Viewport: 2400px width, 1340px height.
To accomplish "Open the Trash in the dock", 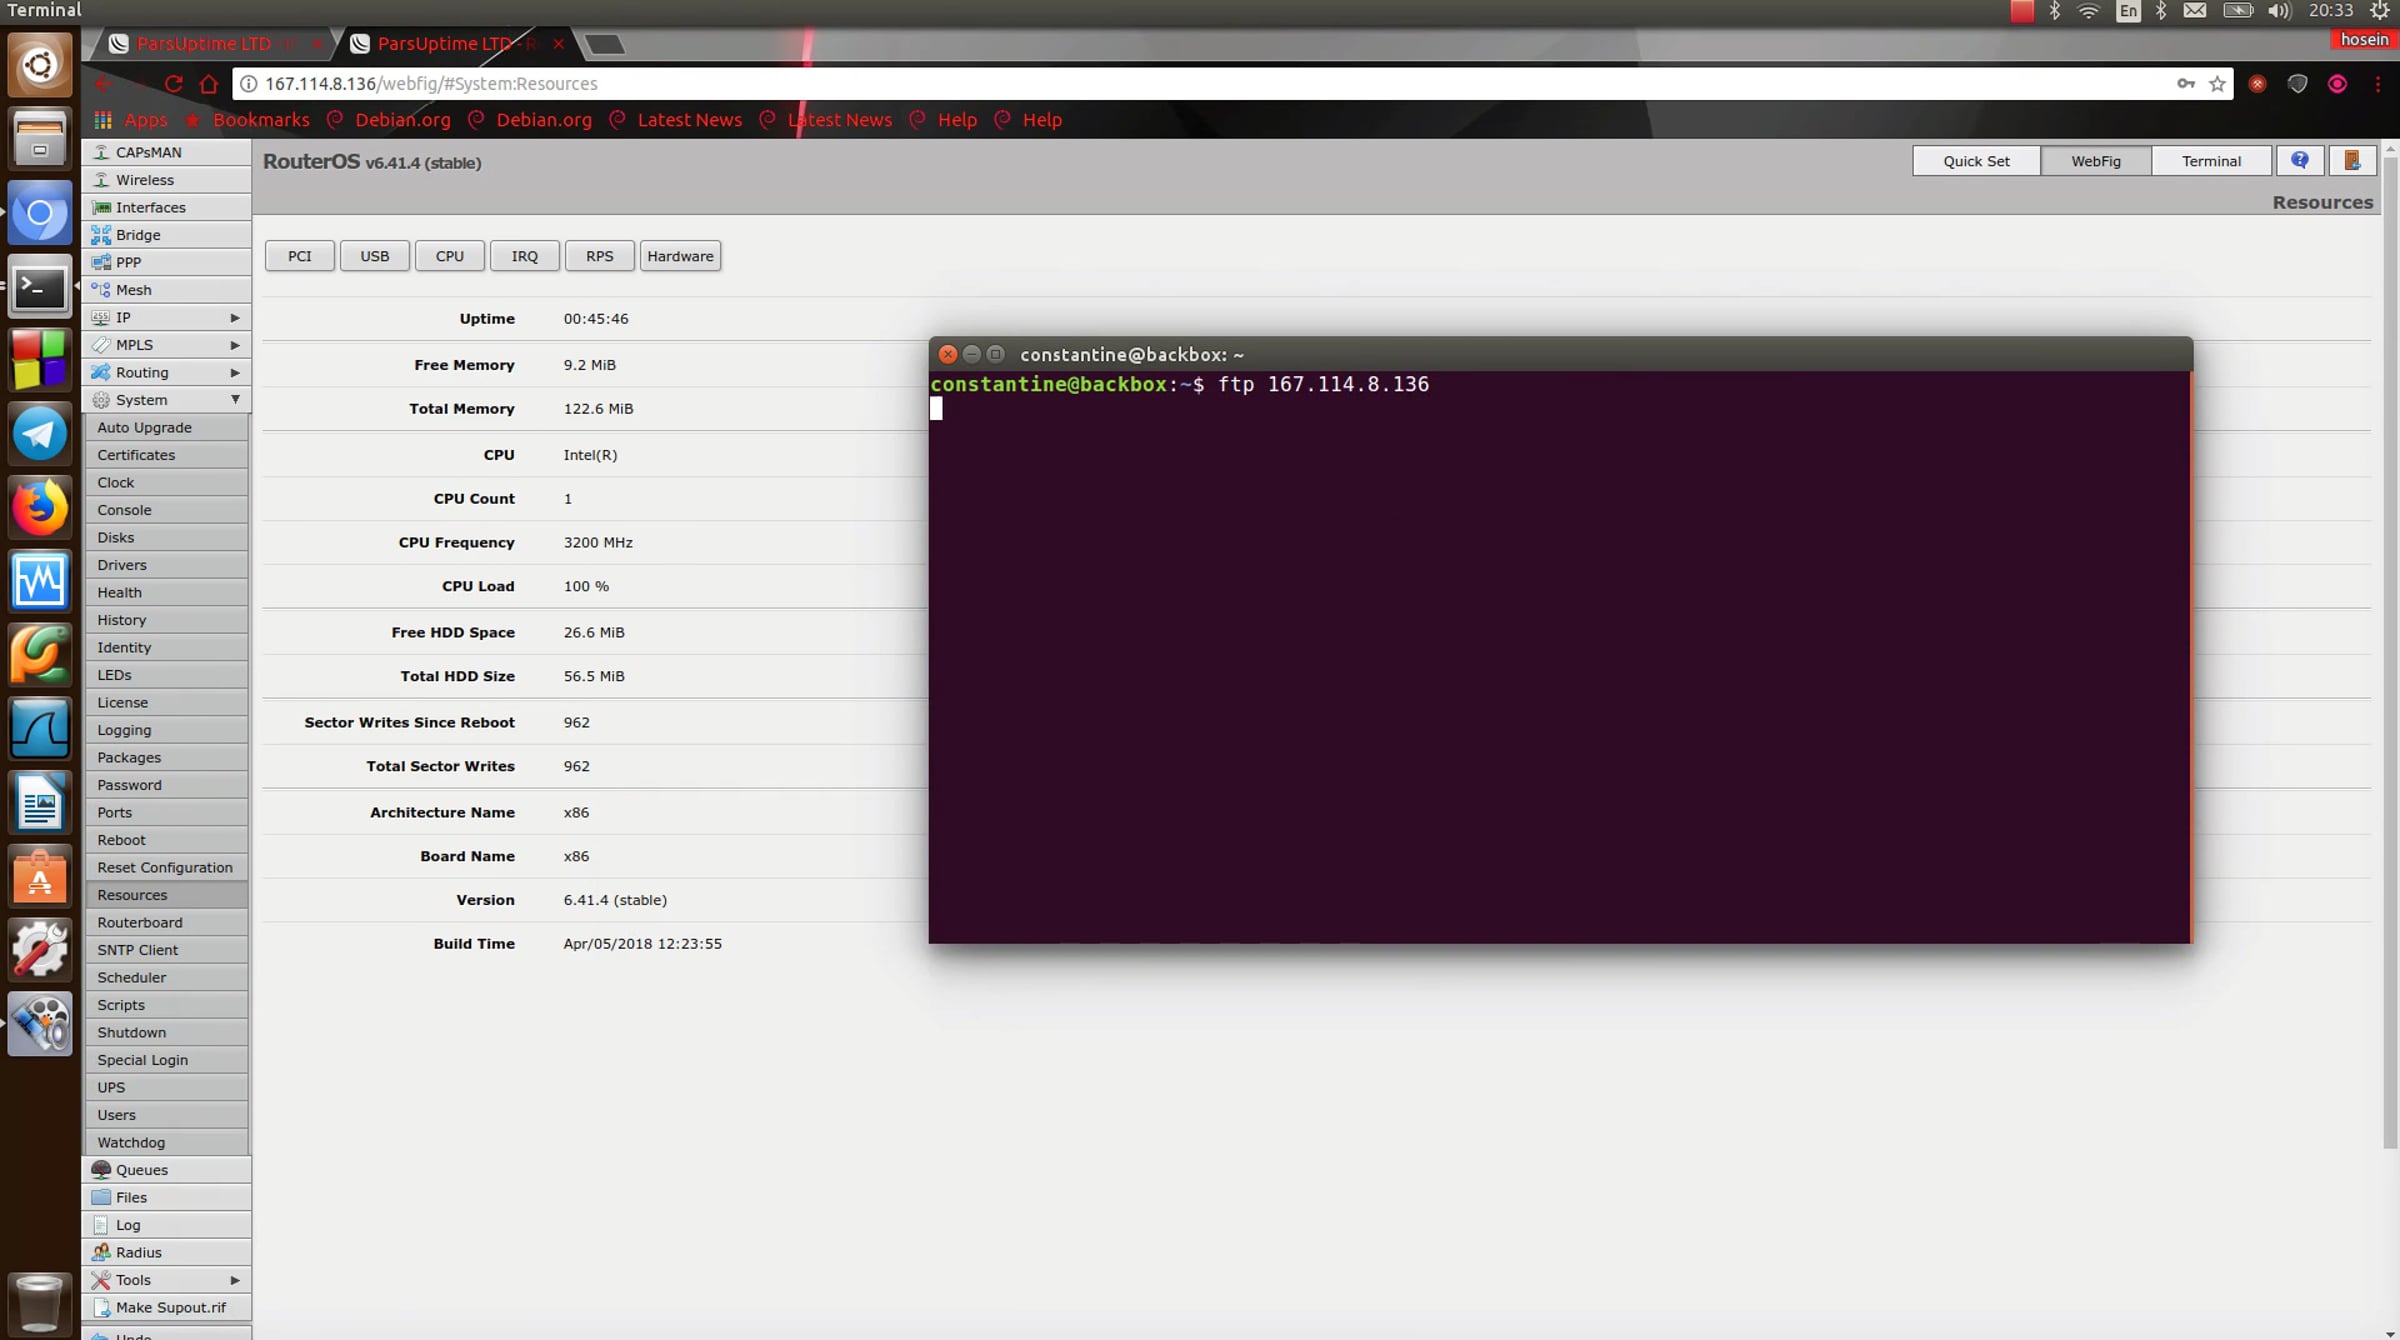I will tap(40, 1303).
